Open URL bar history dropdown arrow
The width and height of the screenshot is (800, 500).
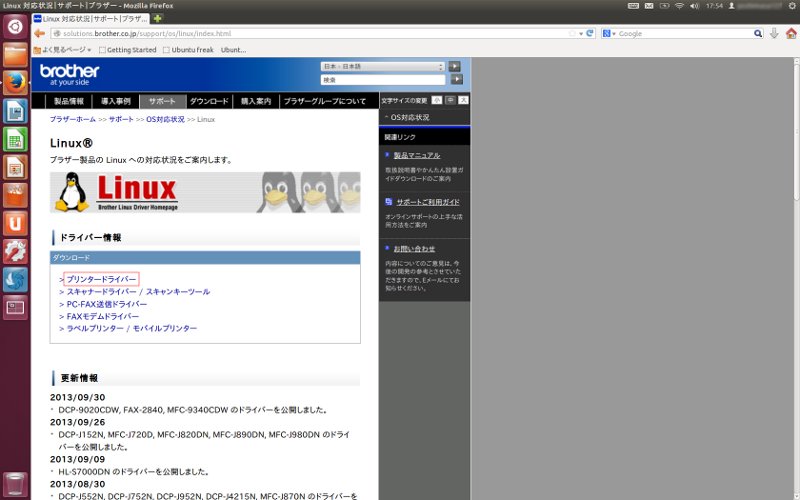[x=581, y=34]
